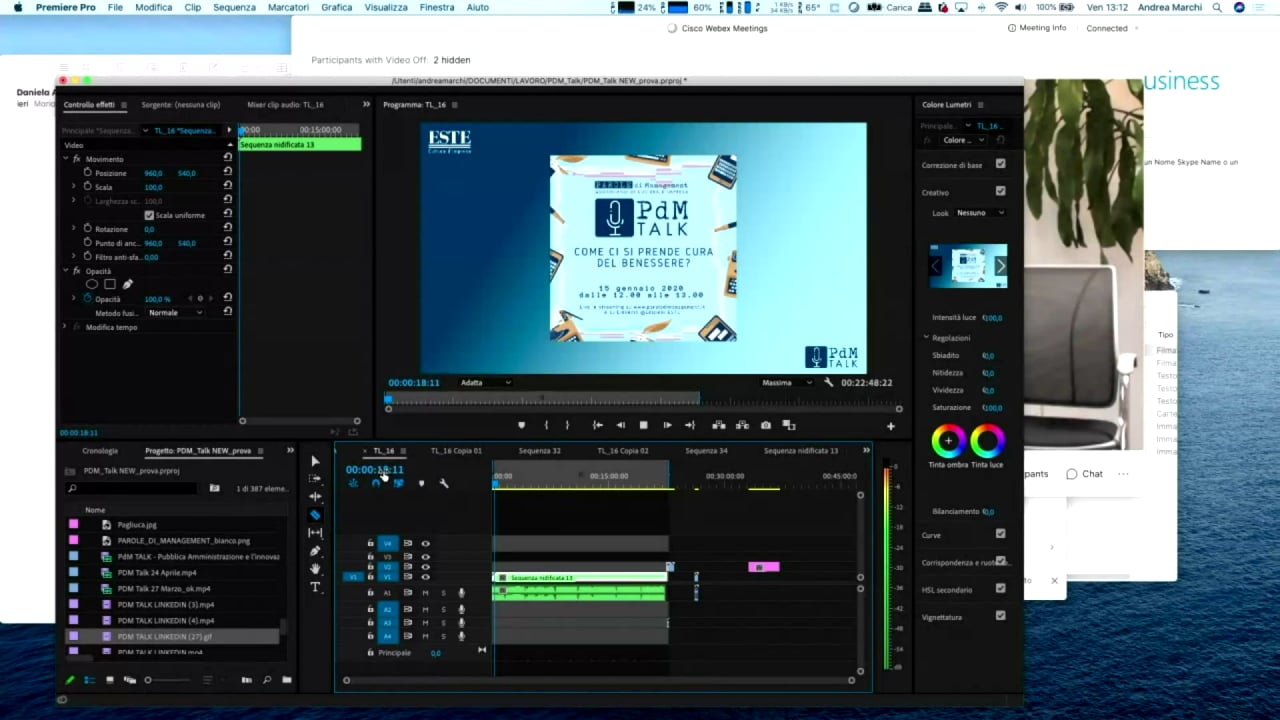The width and height of the screenshot is (1280, 720).
Task: Switch to Sequenza 32 timeline tab
Action: (540, 450)
